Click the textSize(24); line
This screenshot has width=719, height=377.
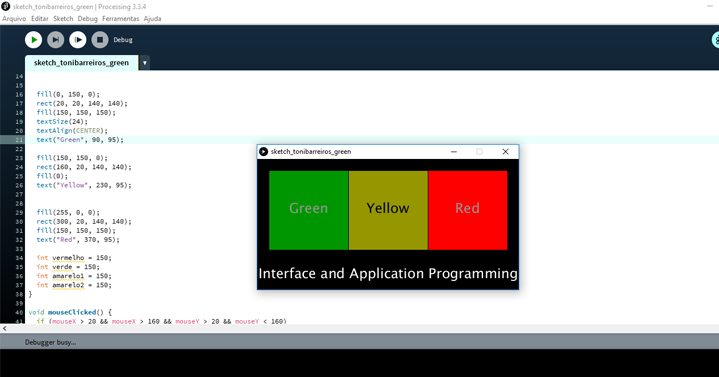[62, 122]
